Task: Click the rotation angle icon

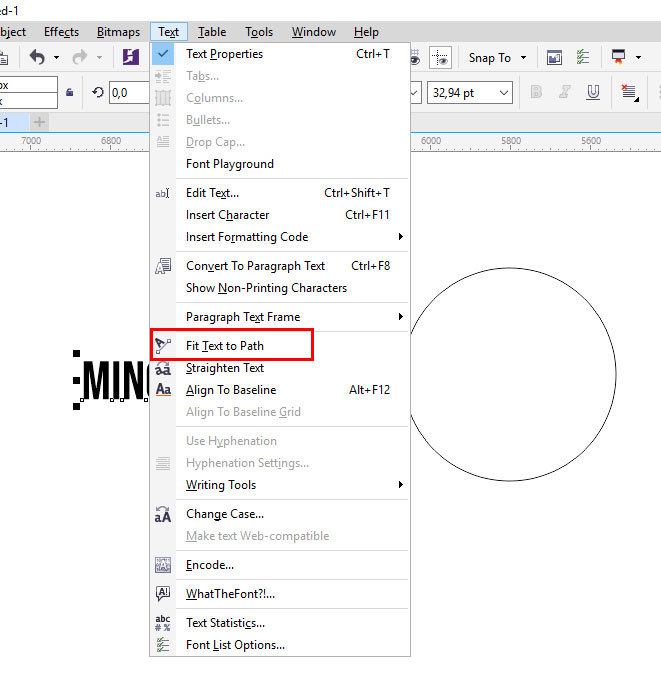Action: point(98,92)
